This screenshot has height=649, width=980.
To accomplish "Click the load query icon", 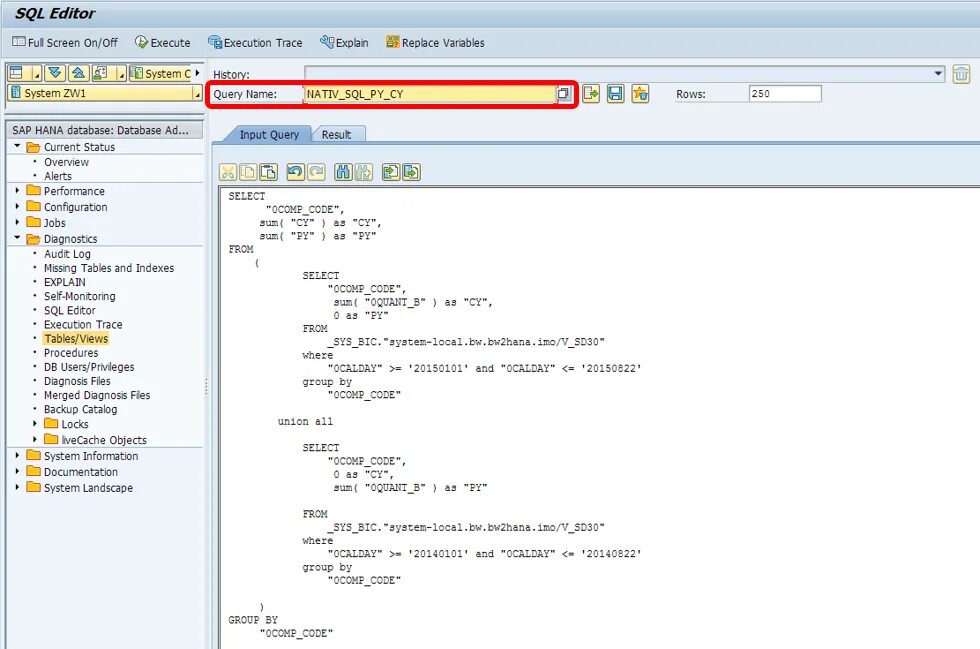I will (x=591, y=94).
